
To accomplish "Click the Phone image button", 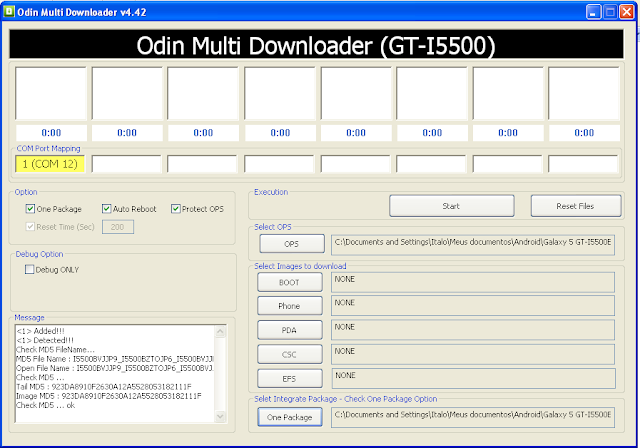I will tap(289, 306).
